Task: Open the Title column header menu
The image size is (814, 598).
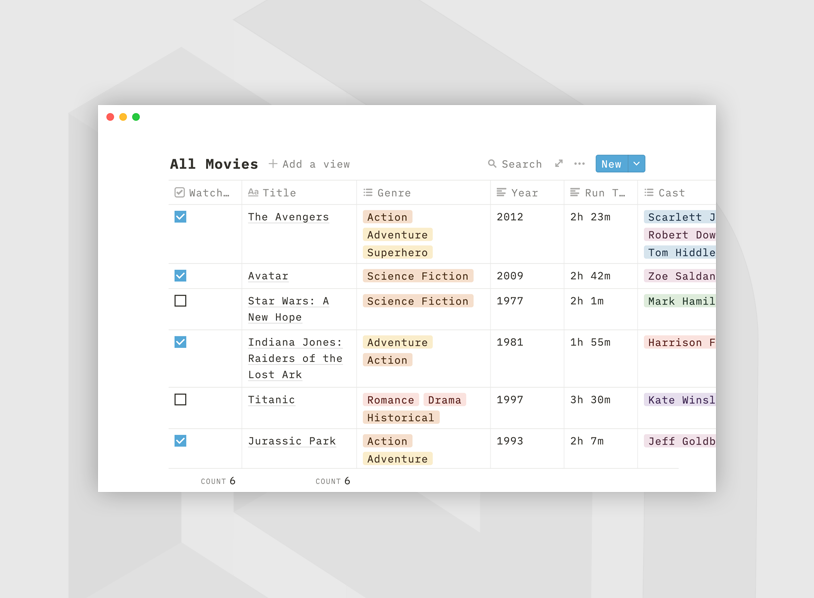Action: 279,193
